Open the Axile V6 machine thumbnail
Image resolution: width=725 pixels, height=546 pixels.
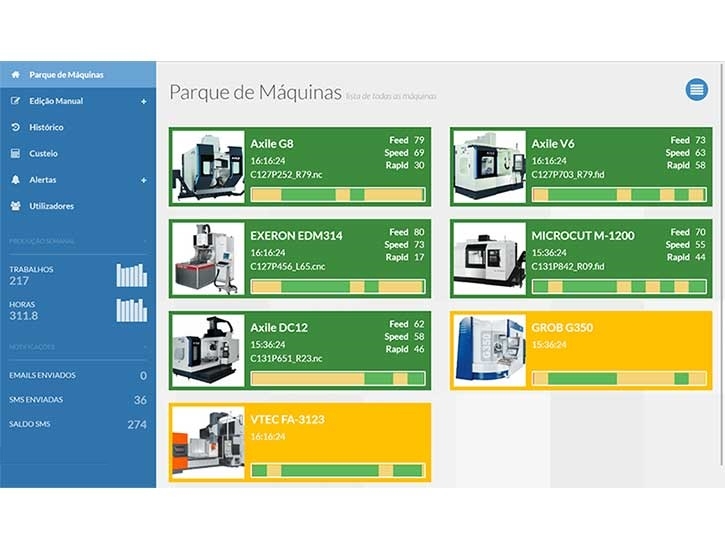tap(490, 167)
